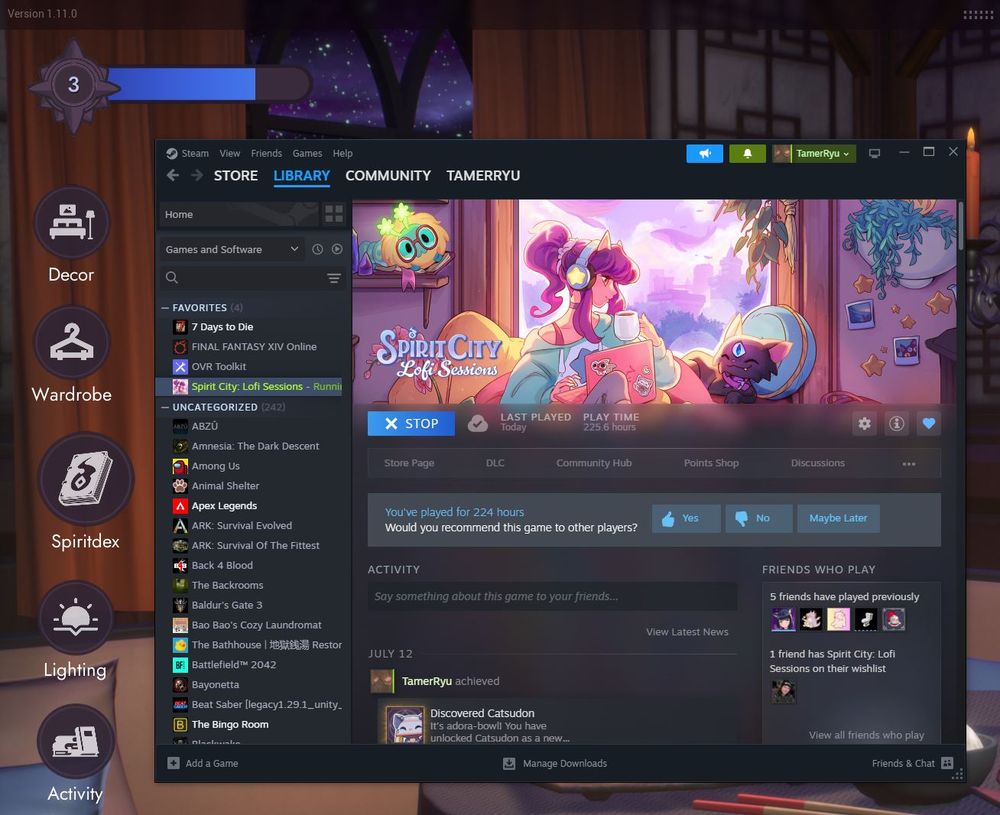Click the library page vertical scrollbar

click(x=960, y=226)
